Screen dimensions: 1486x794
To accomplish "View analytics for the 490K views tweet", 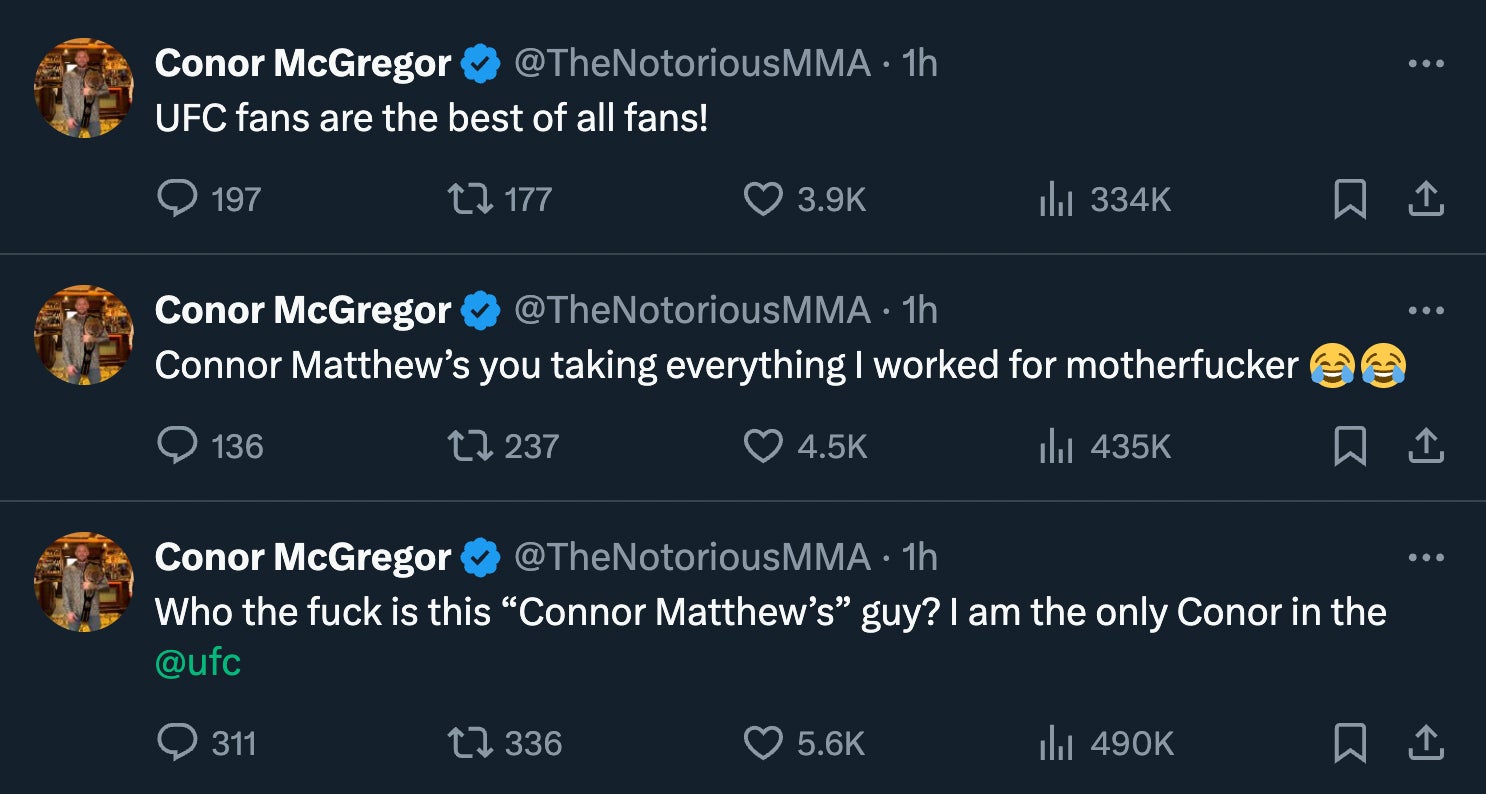I will coord(1056,743).
